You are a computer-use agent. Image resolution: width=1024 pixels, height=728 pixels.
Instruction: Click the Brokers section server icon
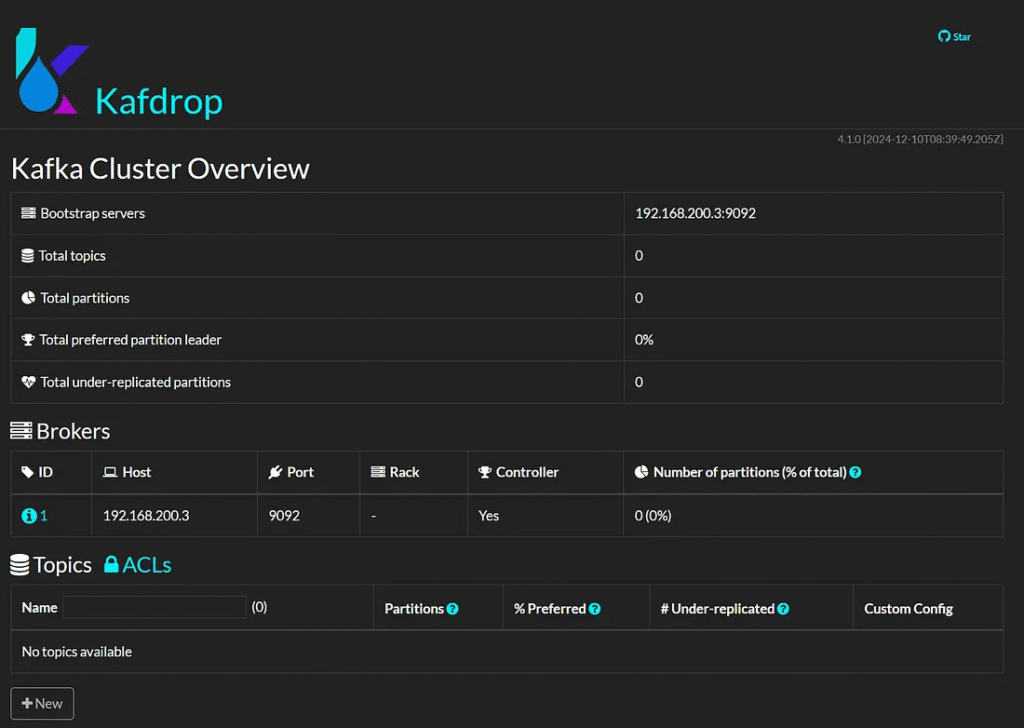point(21,431)
